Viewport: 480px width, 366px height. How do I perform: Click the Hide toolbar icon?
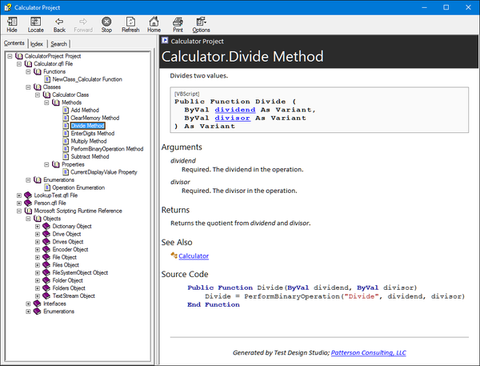coord(12,25)
